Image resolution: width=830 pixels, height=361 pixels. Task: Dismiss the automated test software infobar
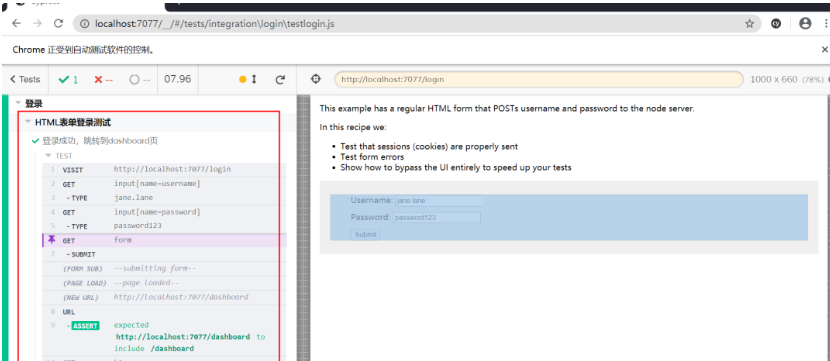[824, 50]
